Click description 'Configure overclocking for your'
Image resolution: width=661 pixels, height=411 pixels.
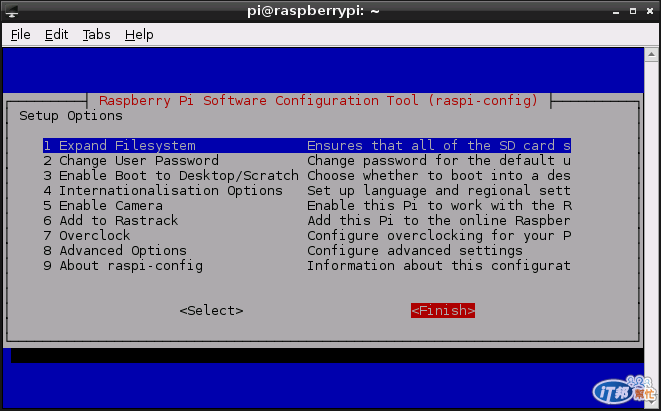tap(431, 235)
